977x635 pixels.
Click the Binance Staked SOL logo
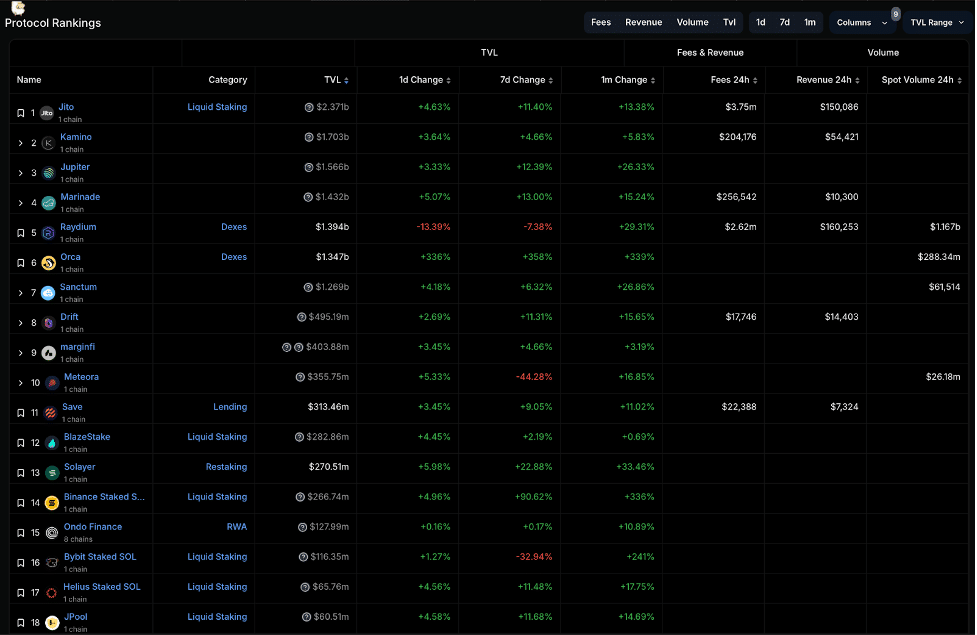(x=52, y=503)
